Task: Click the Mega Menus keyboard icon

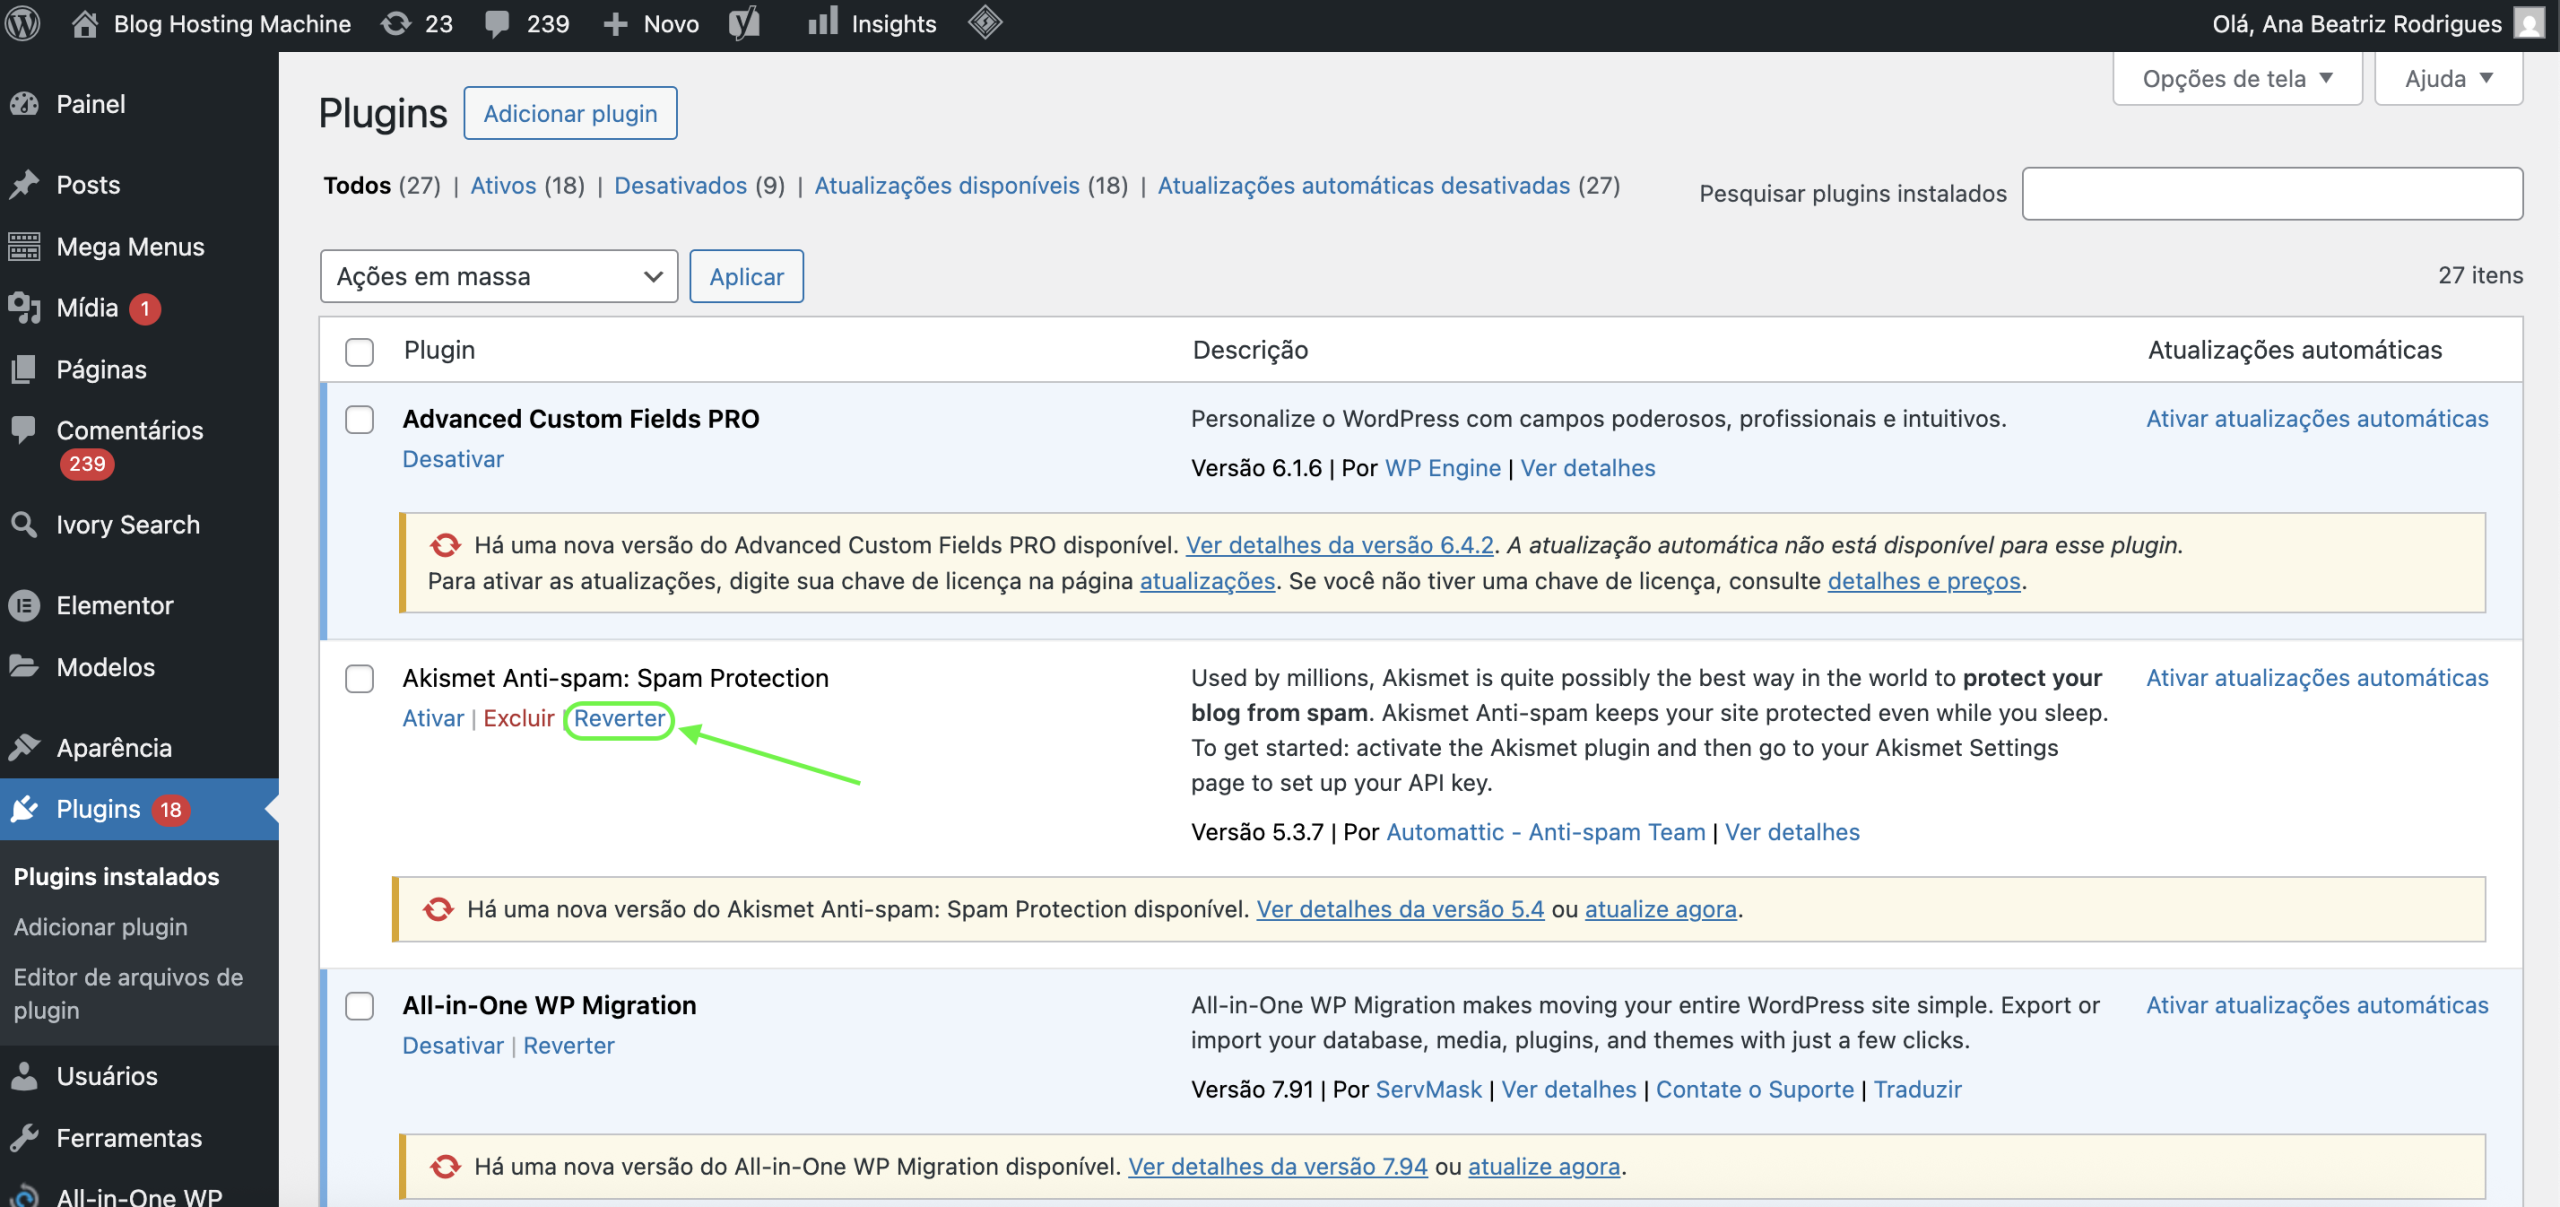Action: pos(25,246)
